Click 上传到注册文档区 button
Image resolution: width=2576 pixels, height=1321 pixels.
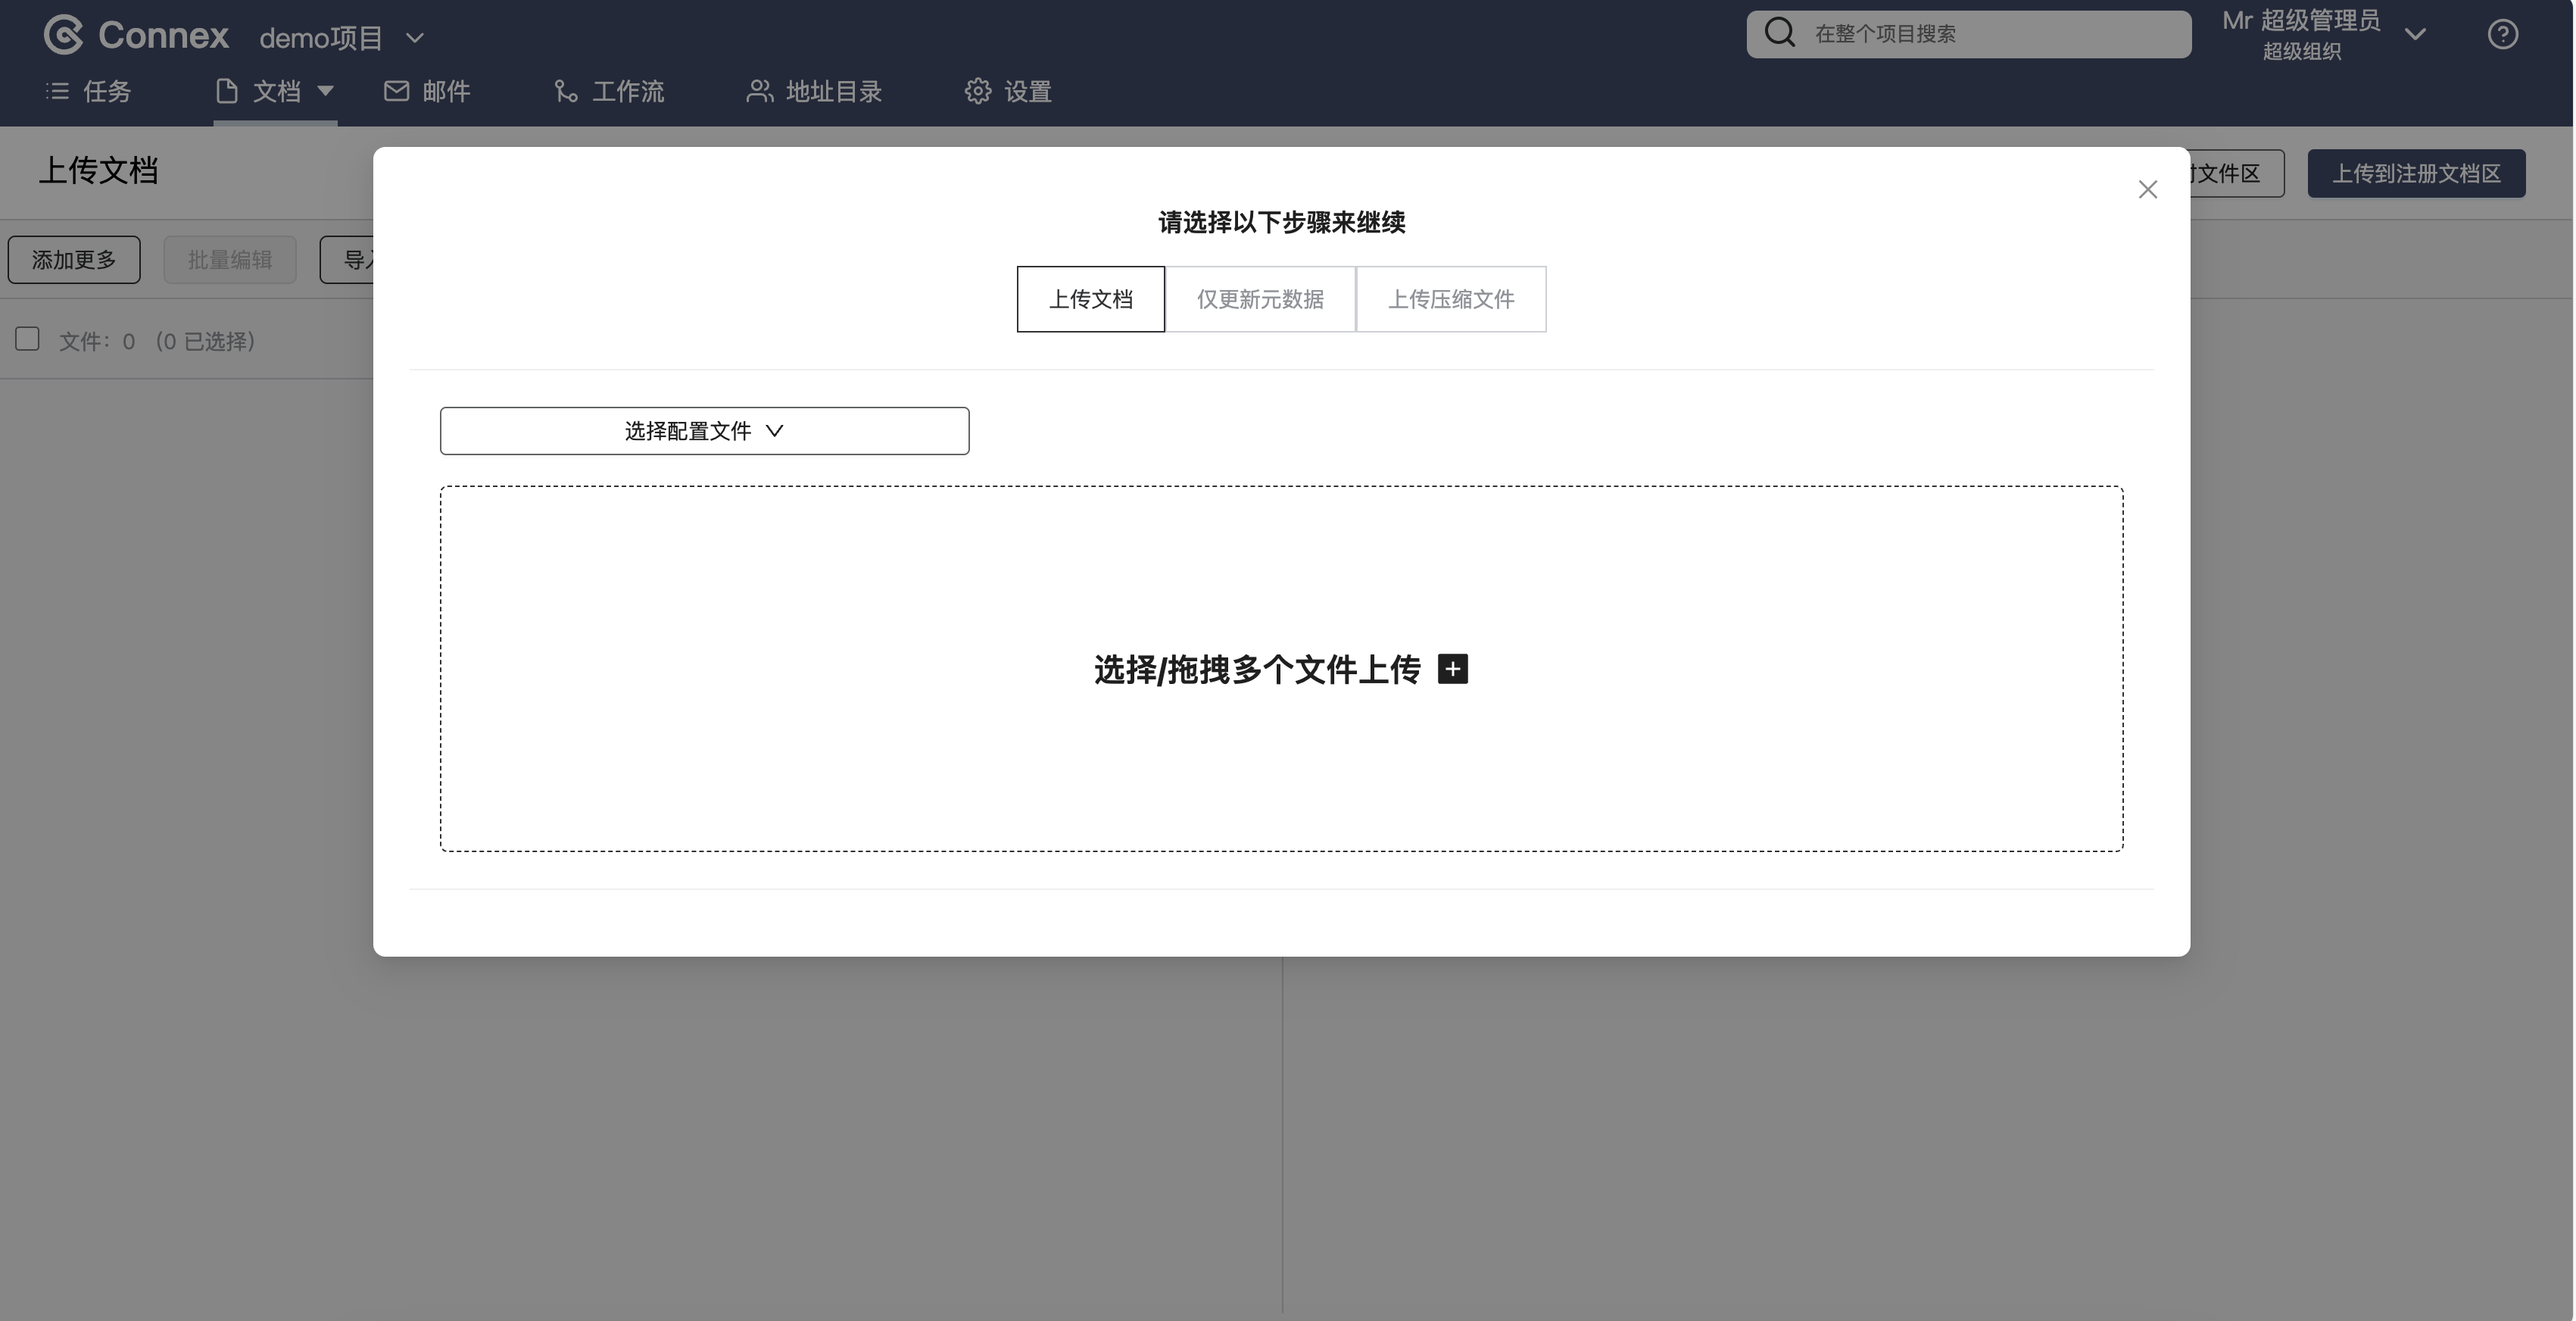click(x=2416, y=174)
